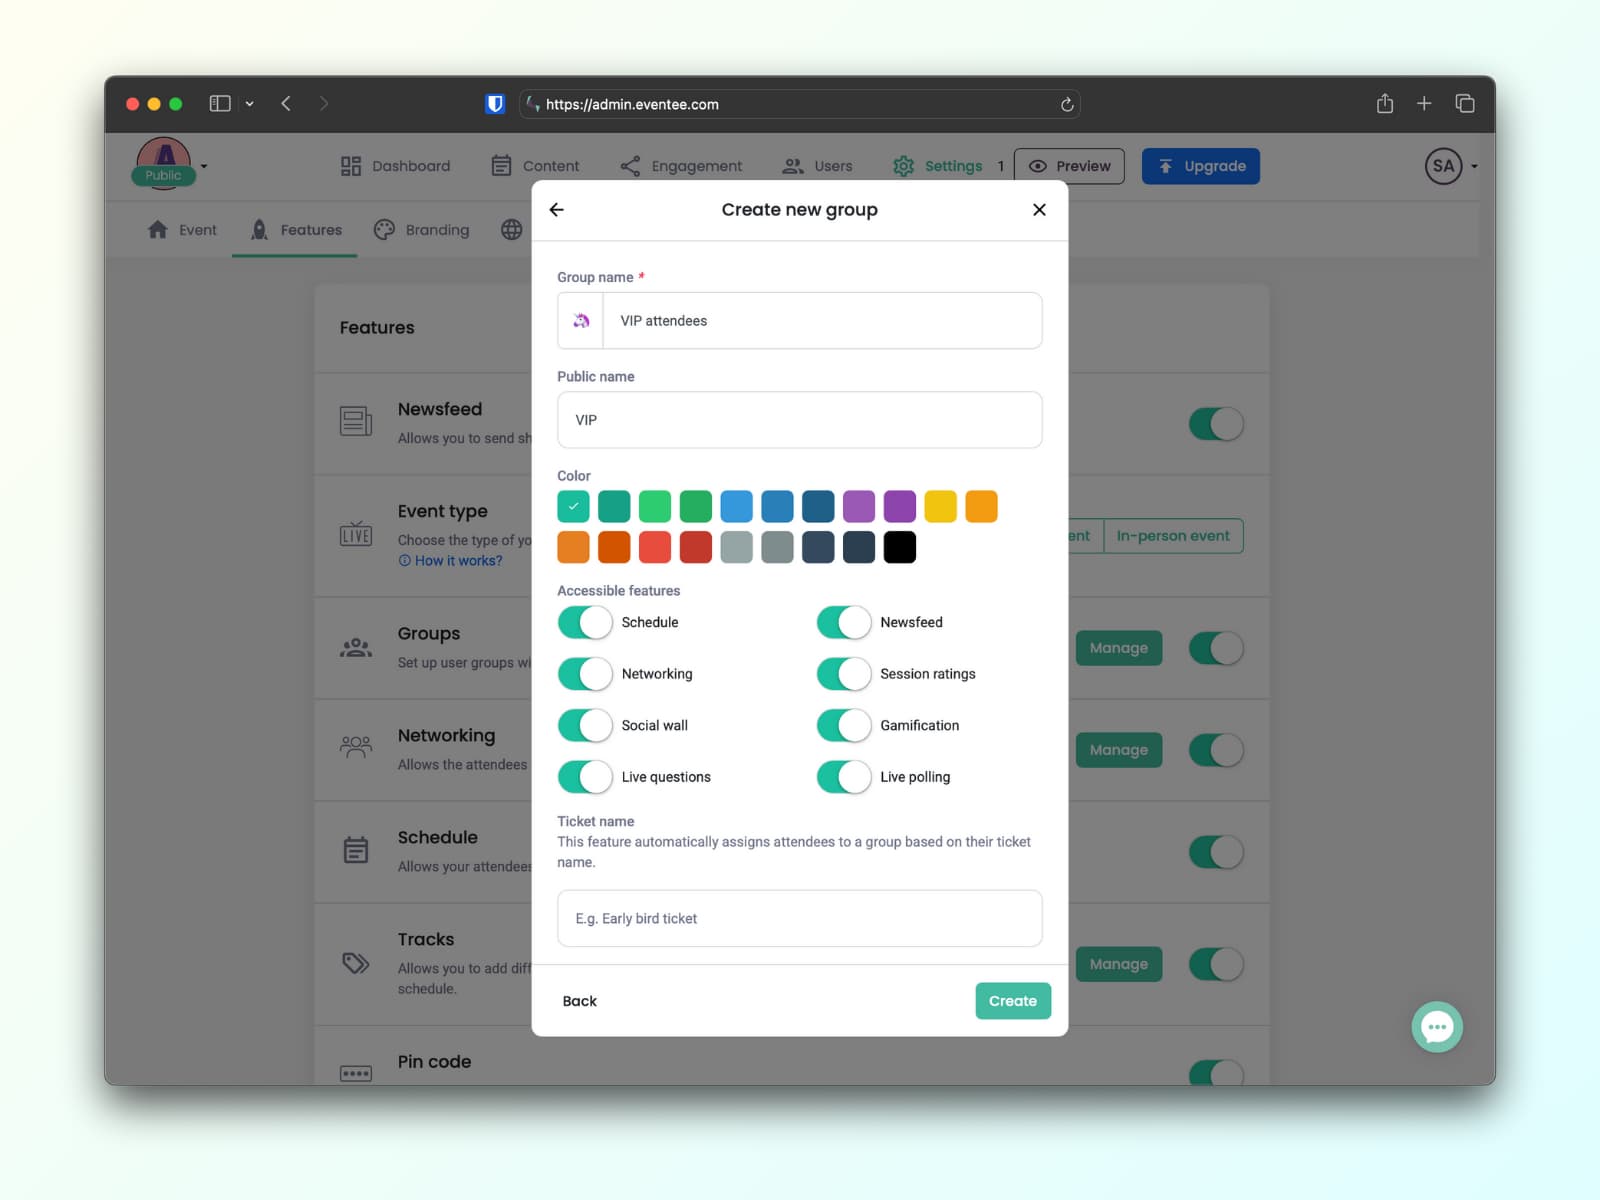
Task: Disable the Schedule accessible feature
Action: (x=584, y=622)
